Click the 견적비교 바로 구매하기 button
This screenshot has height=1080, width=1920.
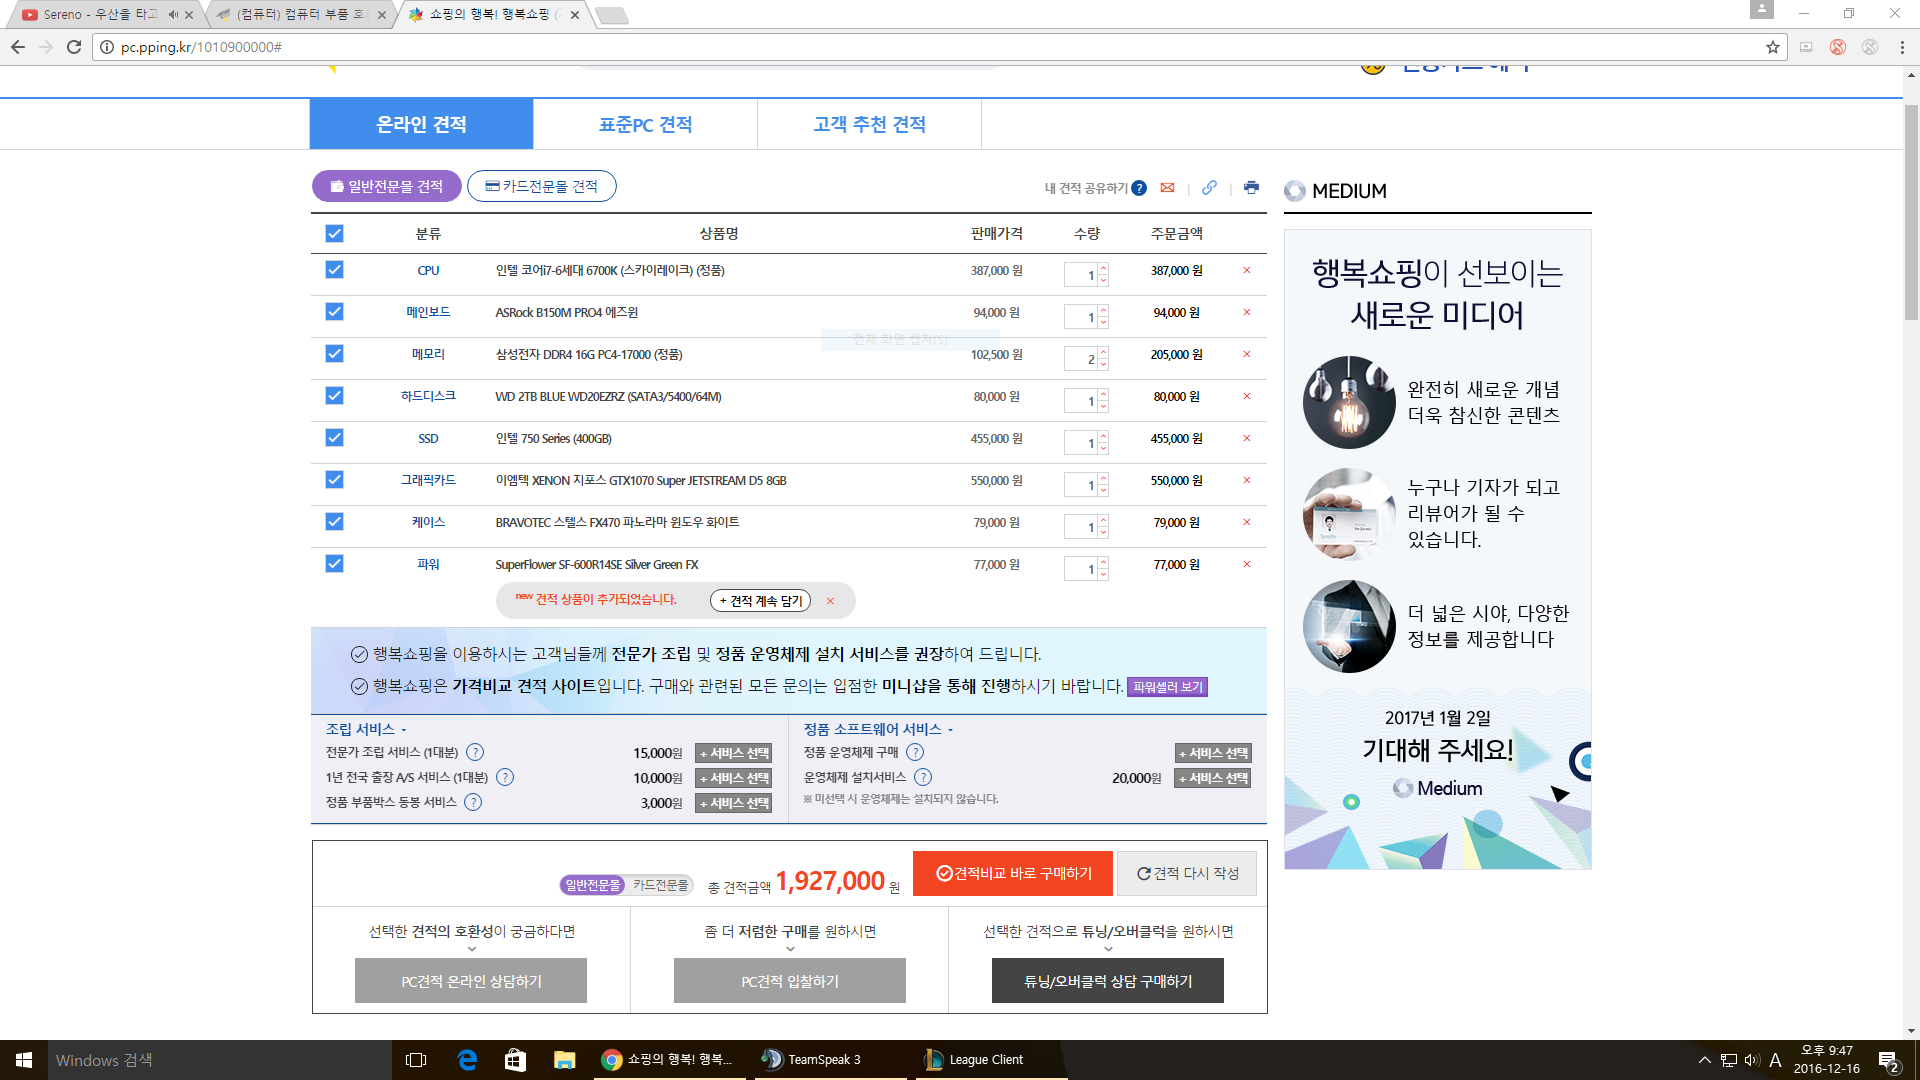pyautogui.click(x=1013, y=873)
